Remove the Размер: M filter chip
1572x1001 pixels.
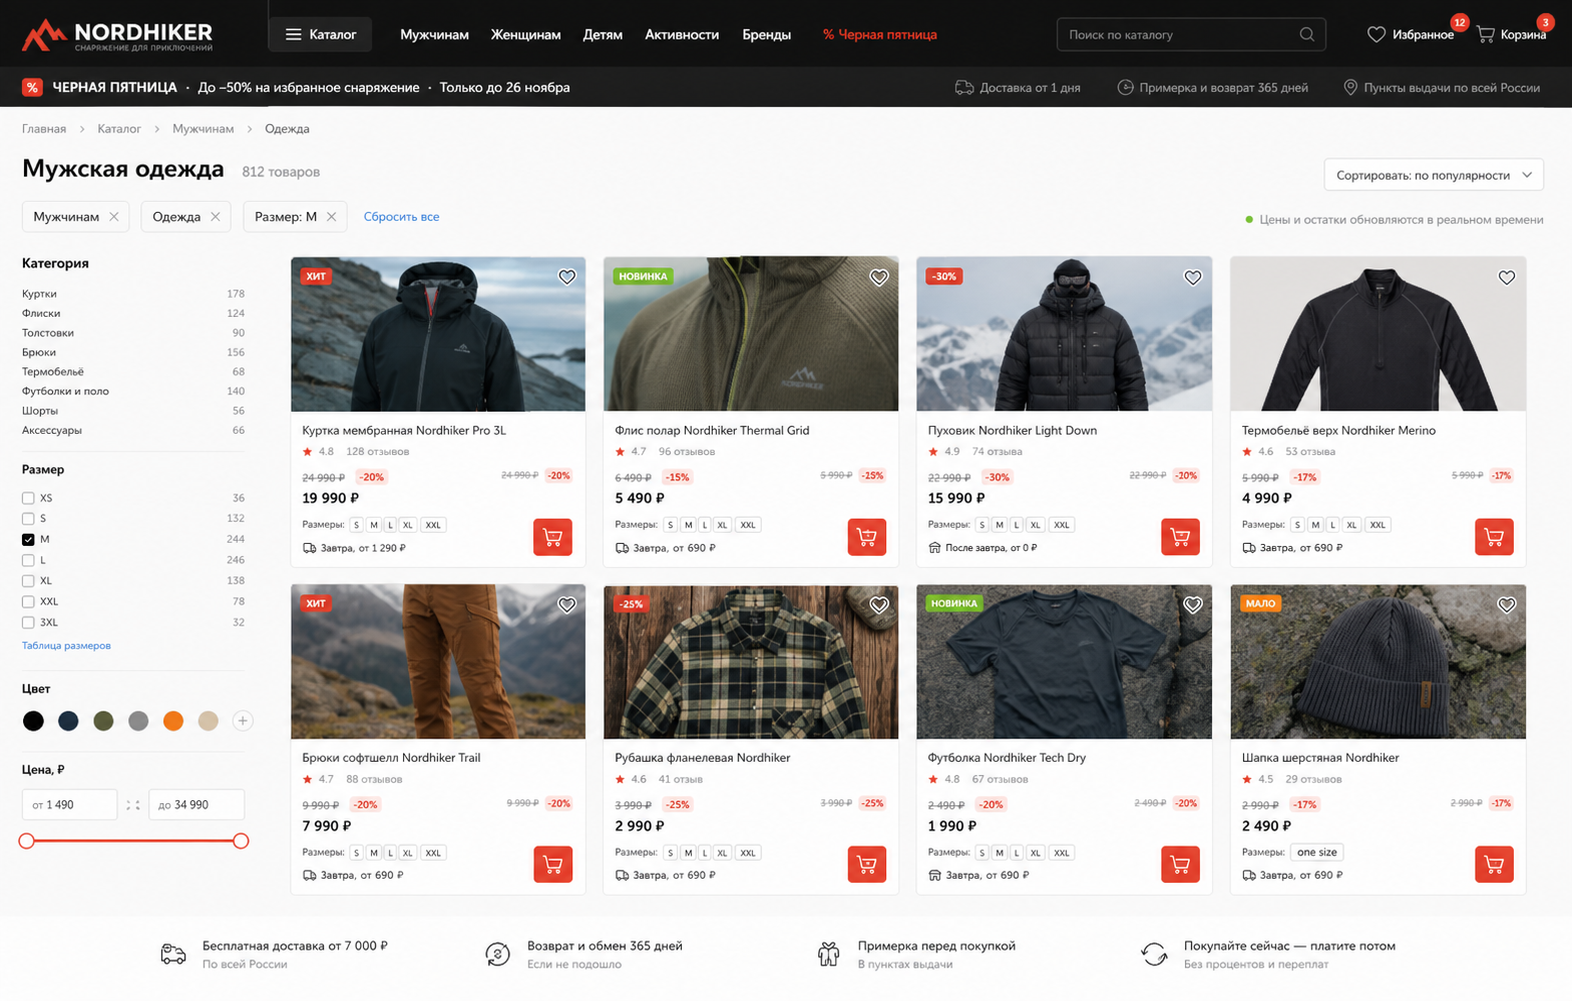(331, 217)
